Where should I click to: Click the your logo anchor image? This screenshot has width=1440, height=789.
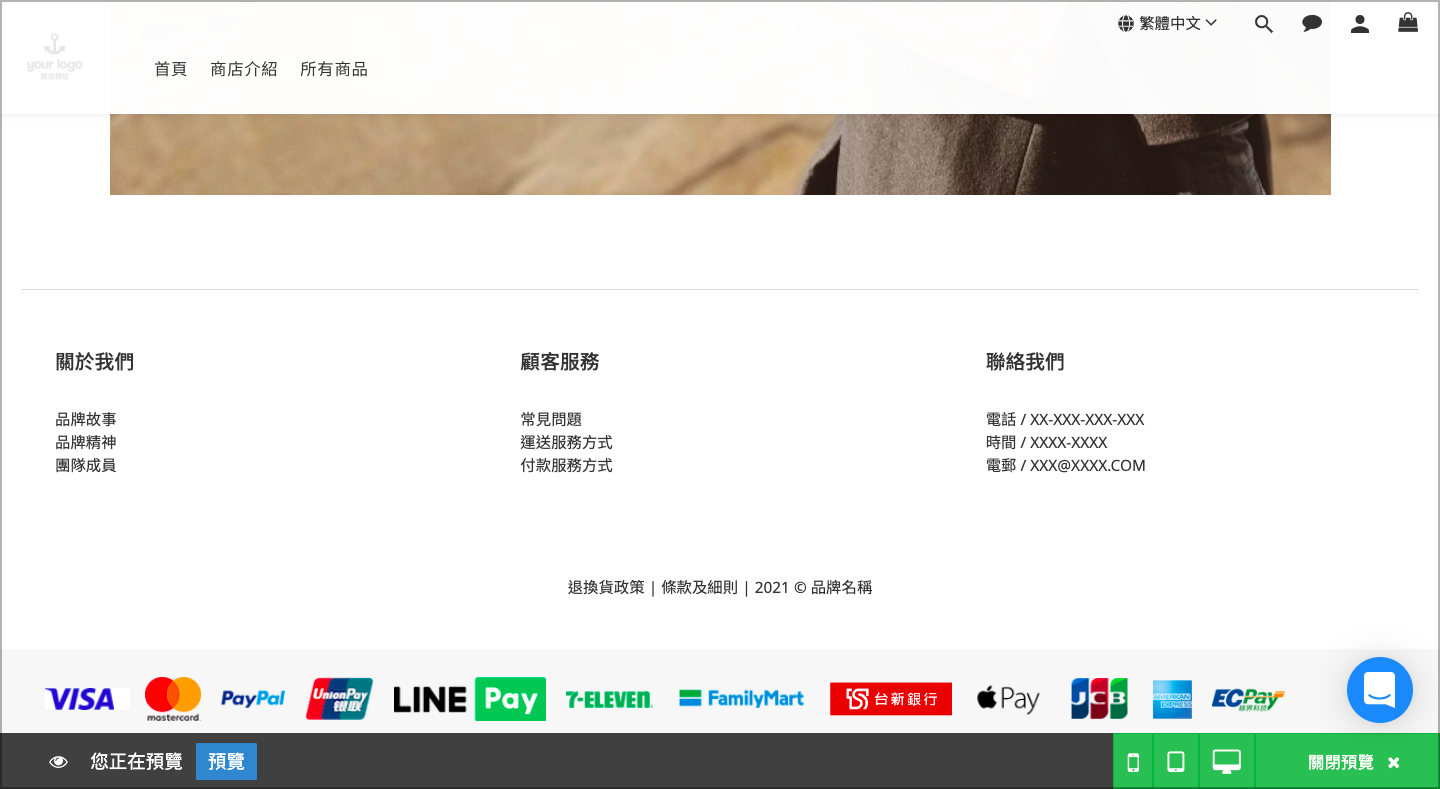click(55, 56)
